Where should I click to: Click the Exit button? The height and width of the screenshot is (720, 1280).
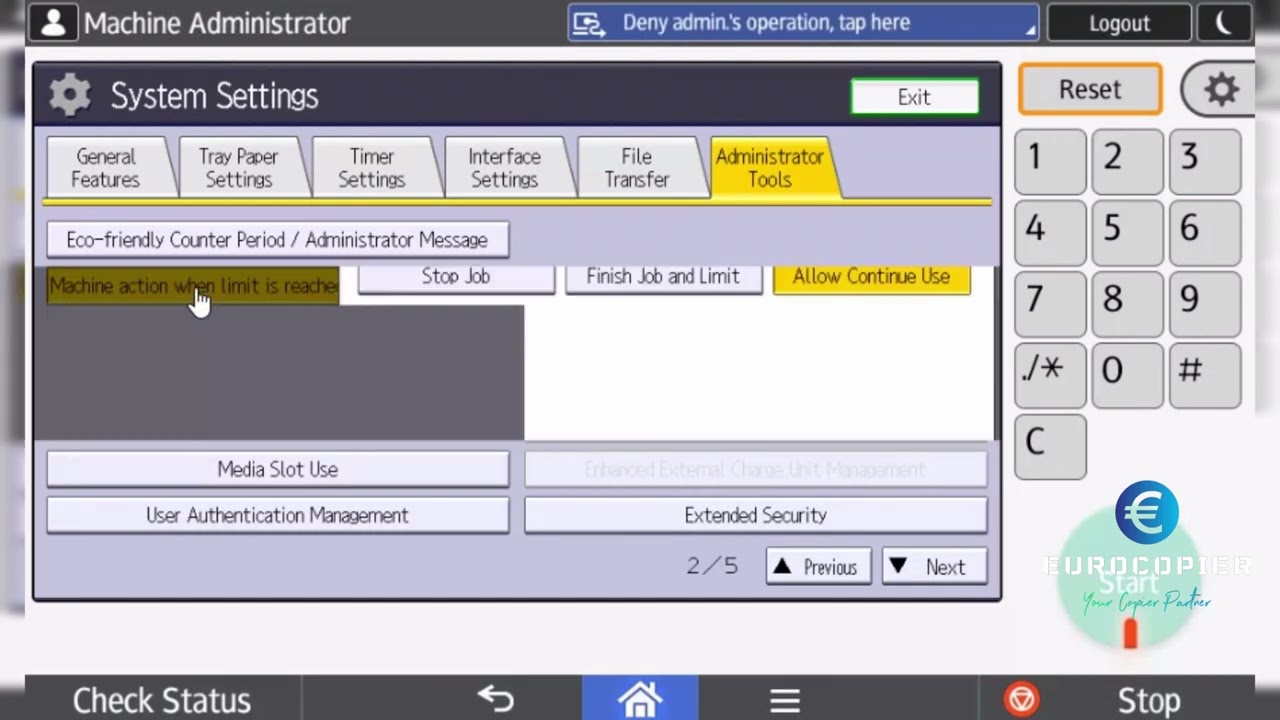click(914, 97)
